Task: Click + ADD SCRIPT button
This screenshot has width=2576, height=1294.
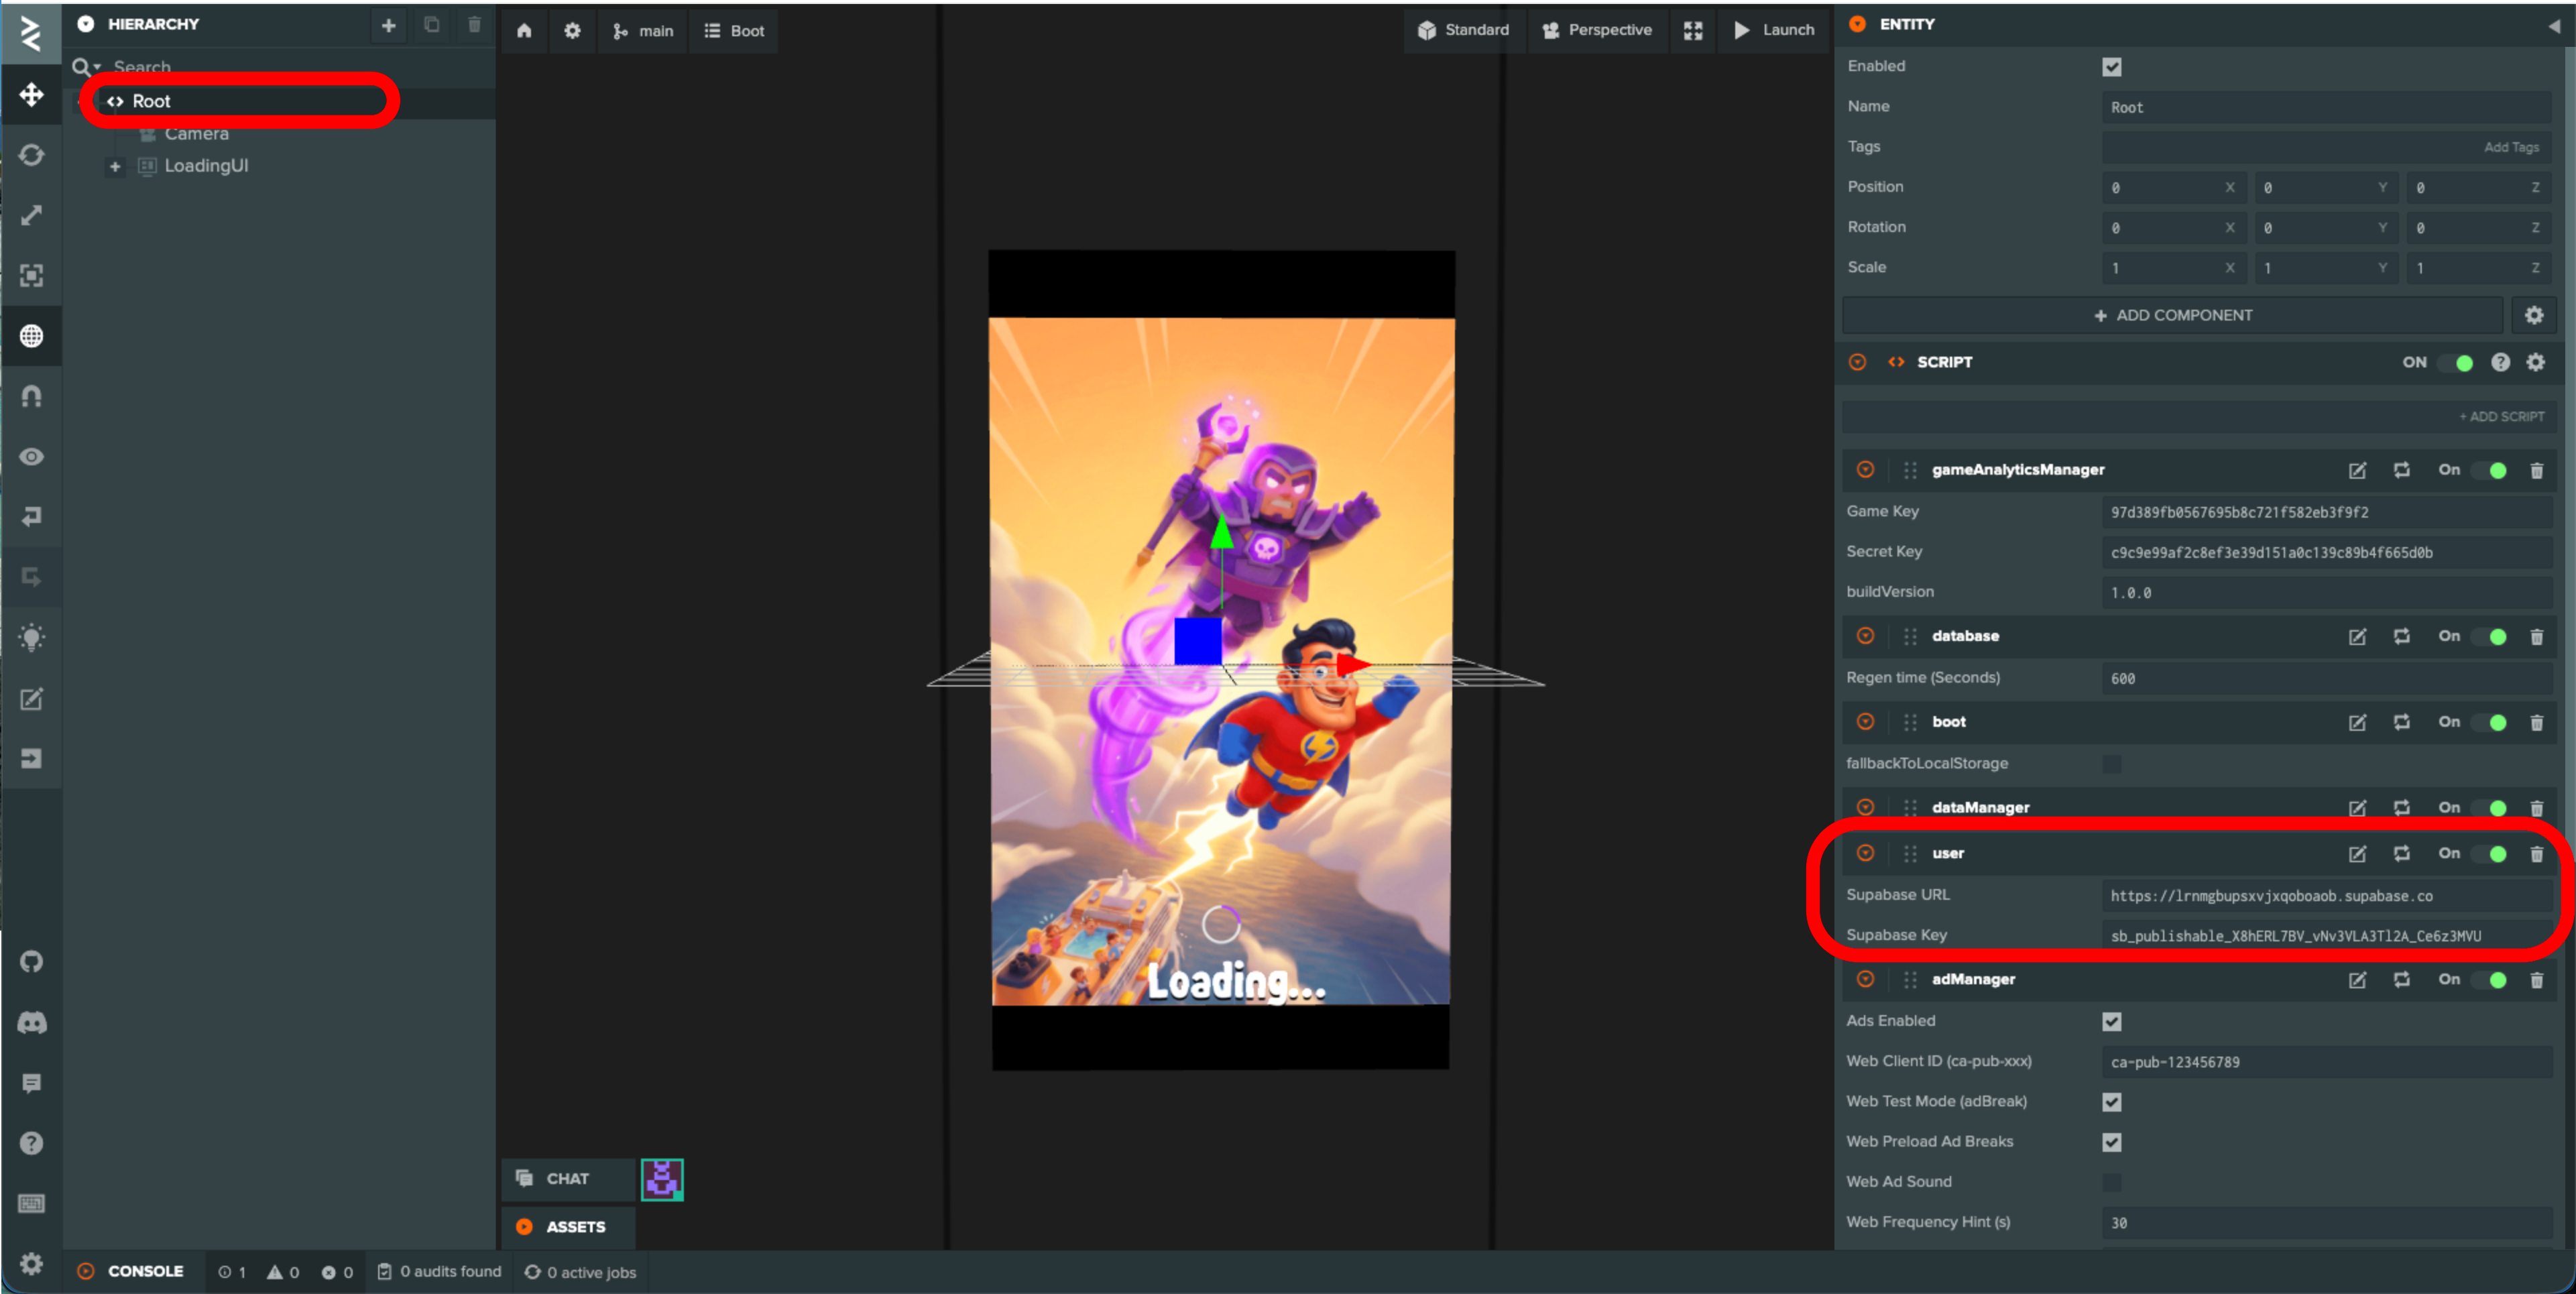Action: (2502, 417)
